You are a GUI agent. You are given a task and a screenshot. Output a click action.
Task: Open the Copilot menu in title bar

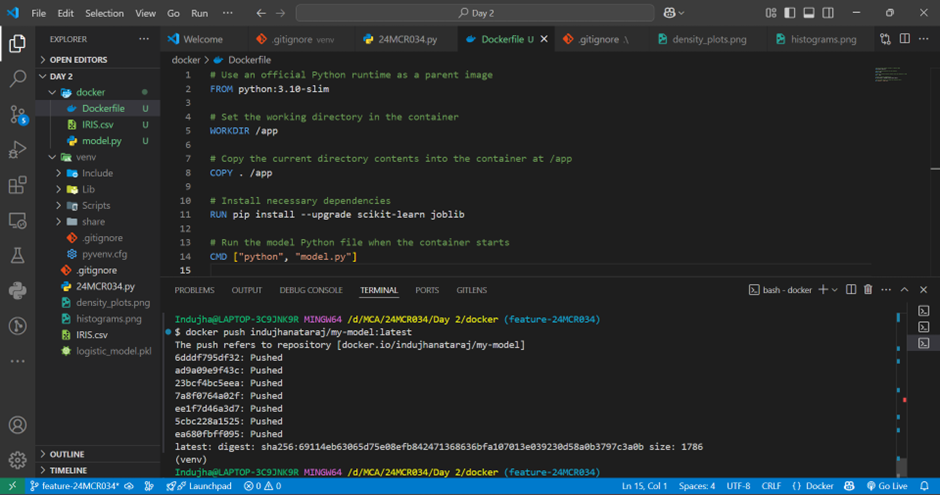(x=673, y=13)
